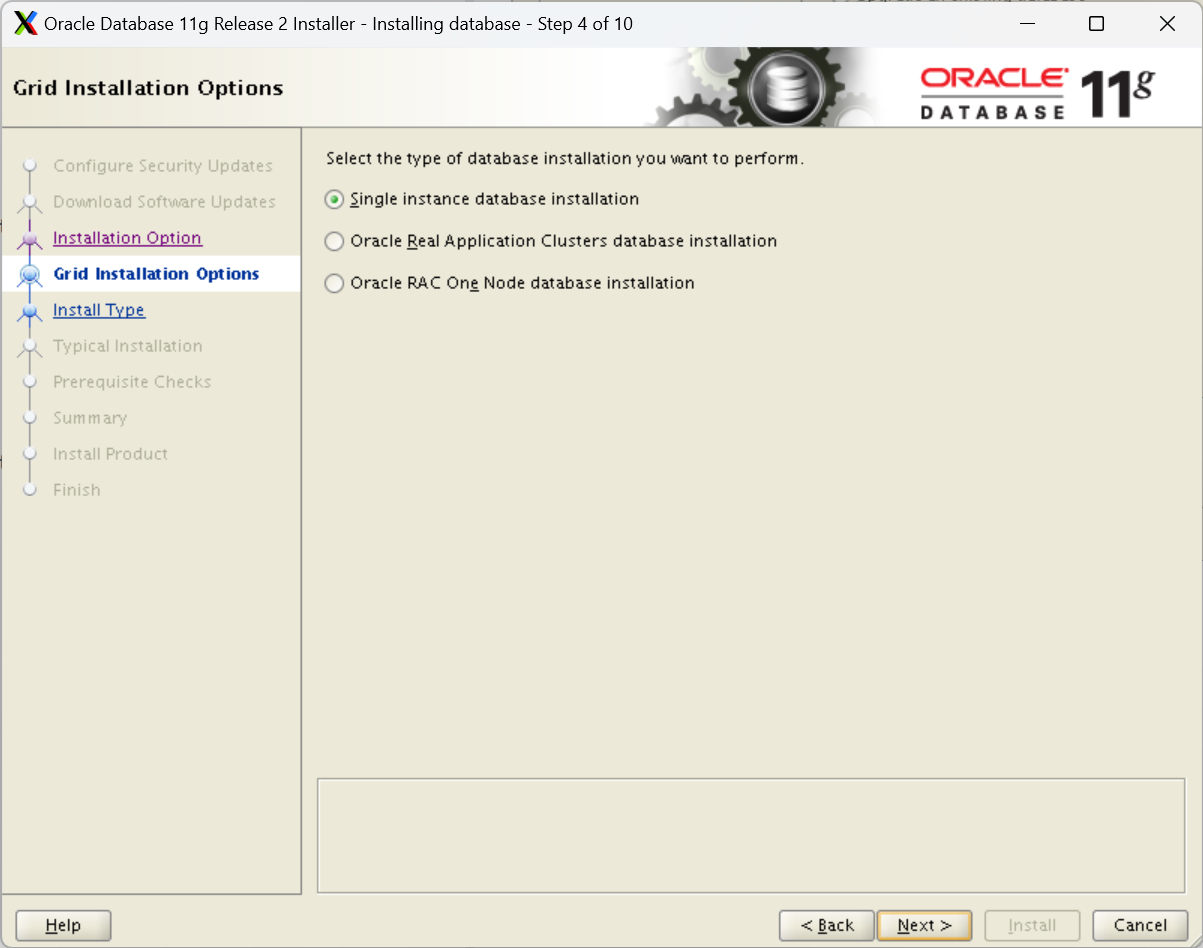Screen dimensions: 1203x948
Task: Close the installer window
Action: coord(1167,24)
